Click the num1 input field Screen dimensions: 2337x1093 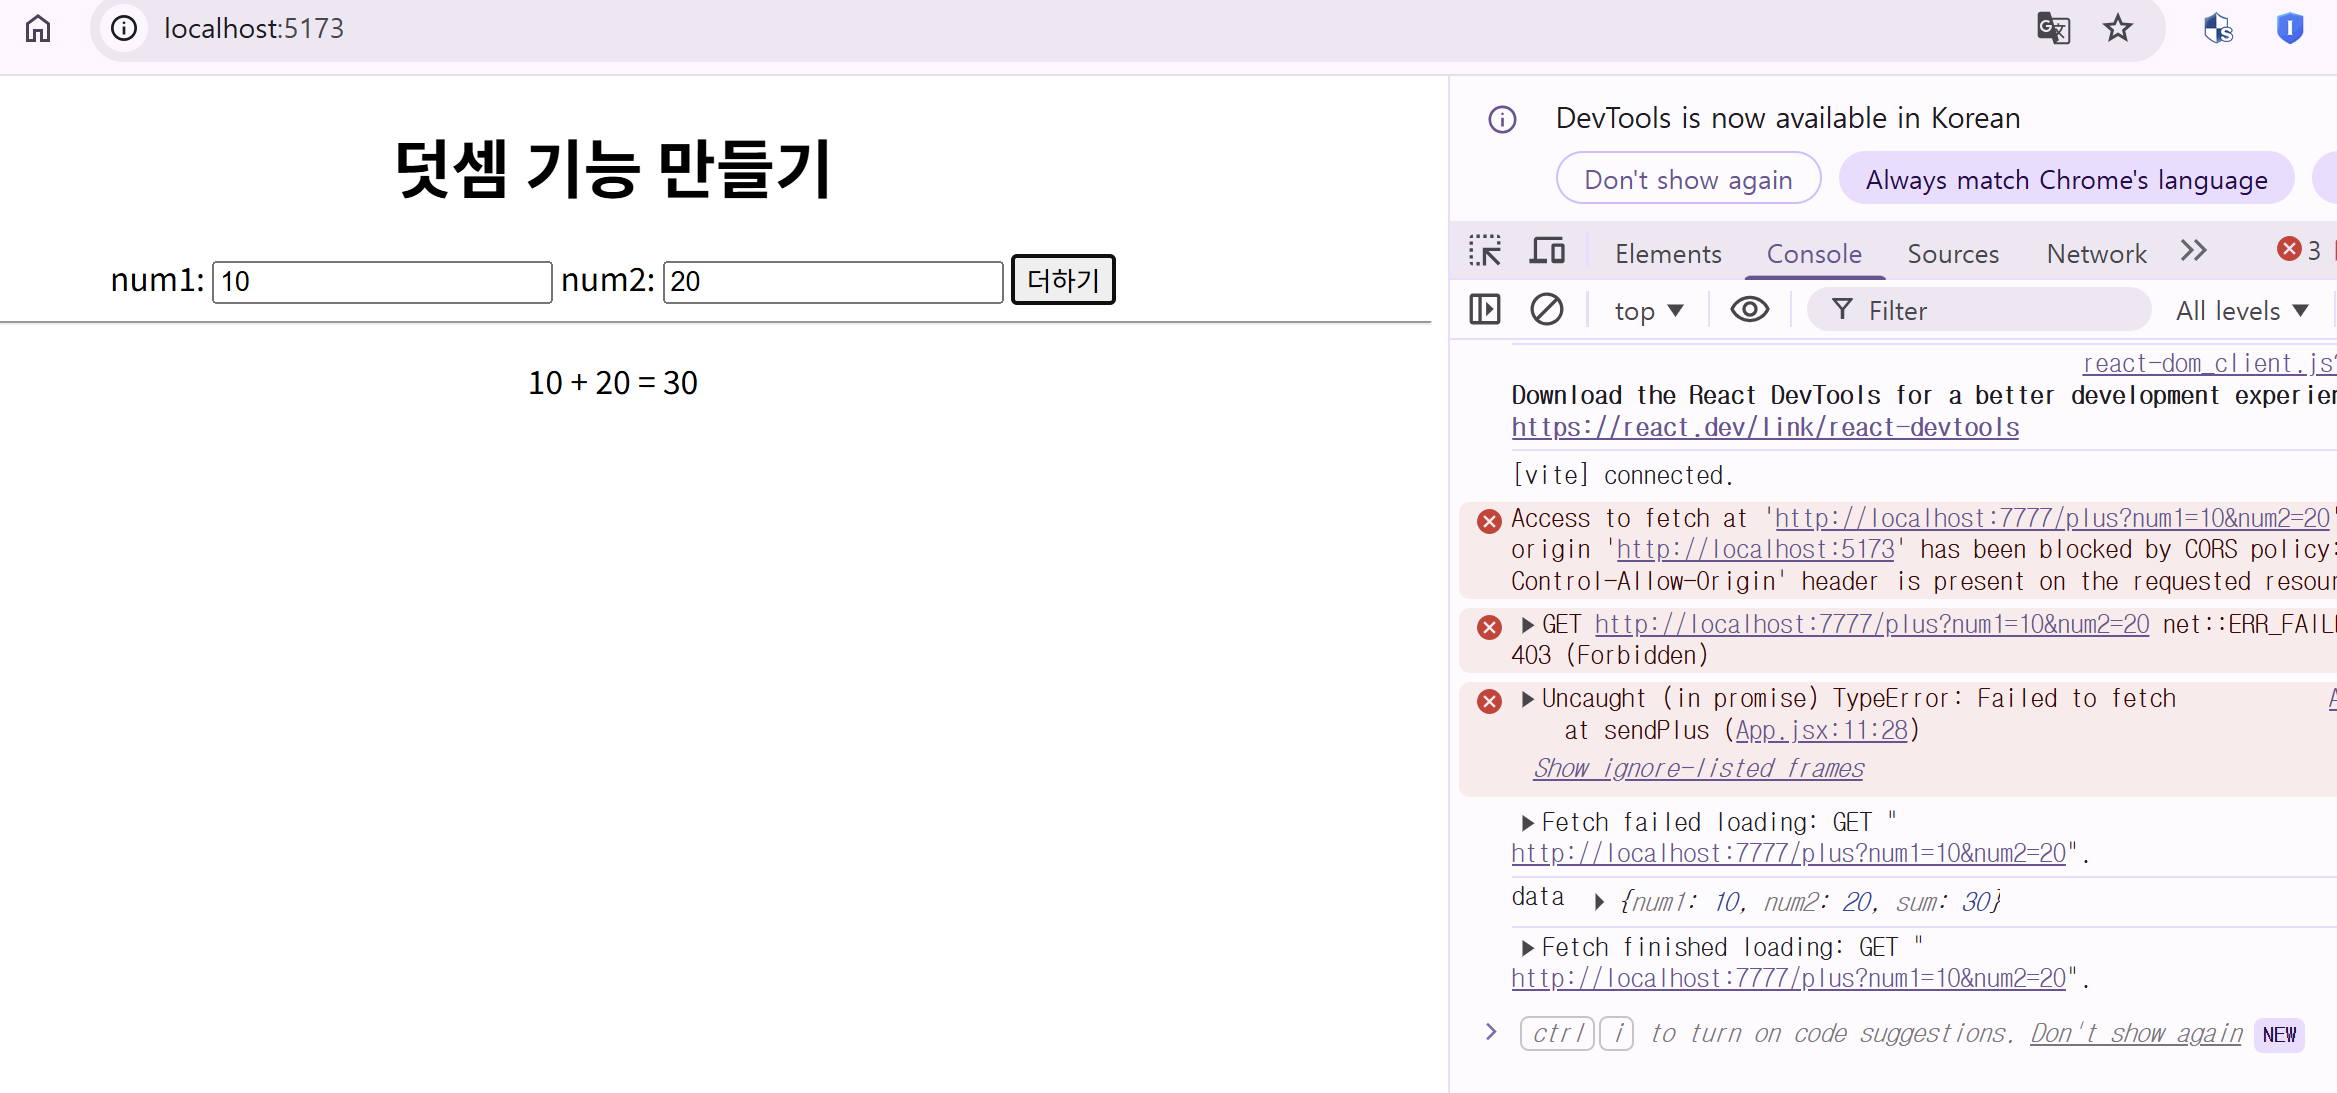point(382,282)
